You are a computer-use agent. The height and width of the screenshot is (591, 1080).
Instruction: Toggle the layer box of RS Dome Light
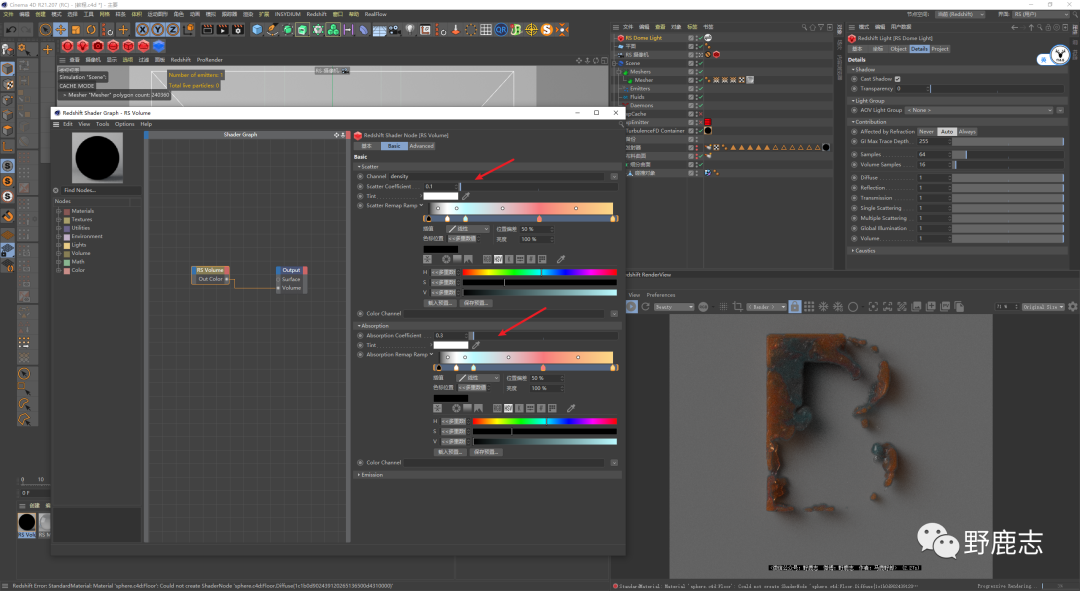click(691, 38)
